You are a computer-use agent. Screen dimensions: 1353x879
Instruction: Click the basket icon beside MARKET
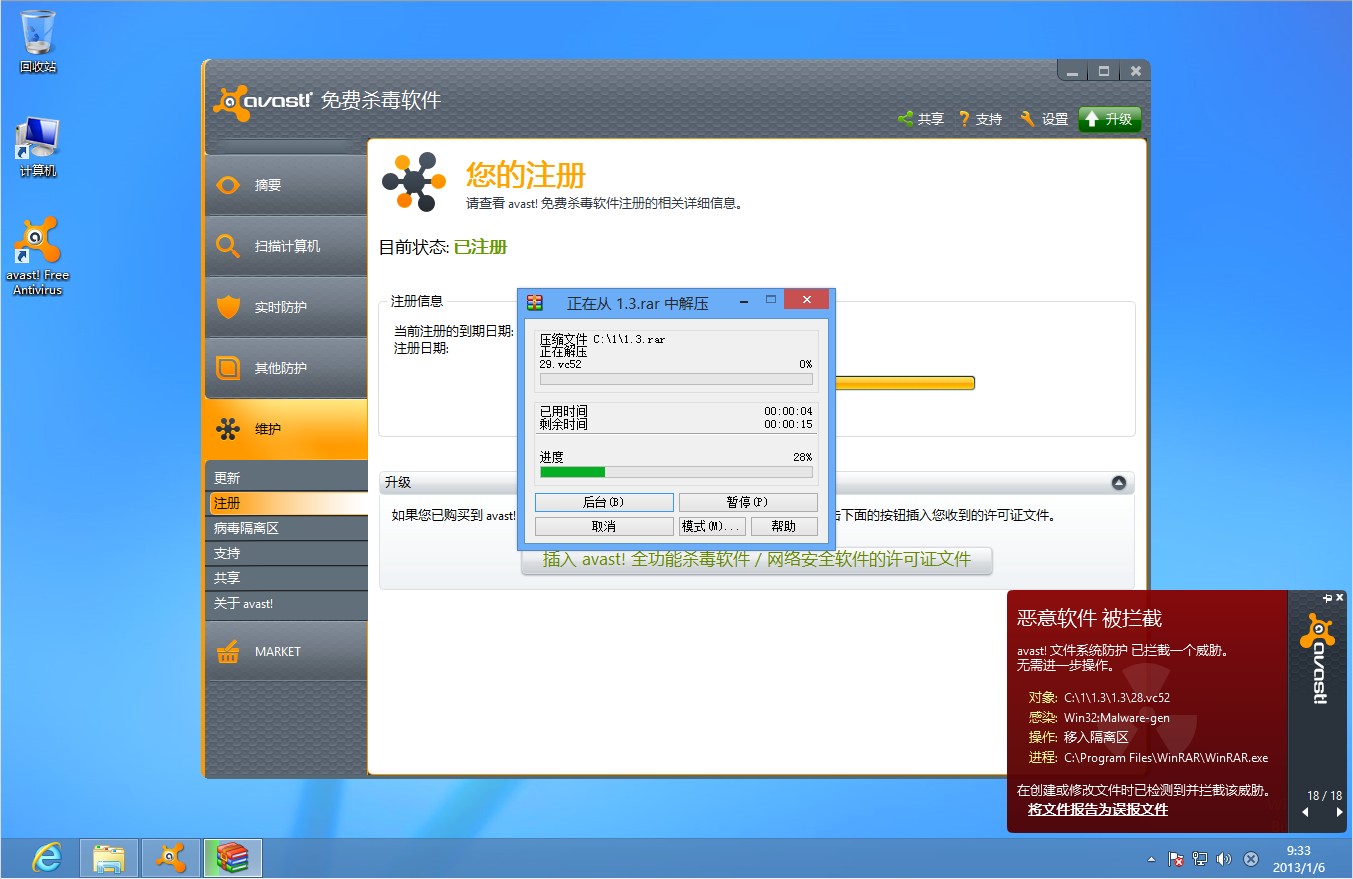(229, 651)
